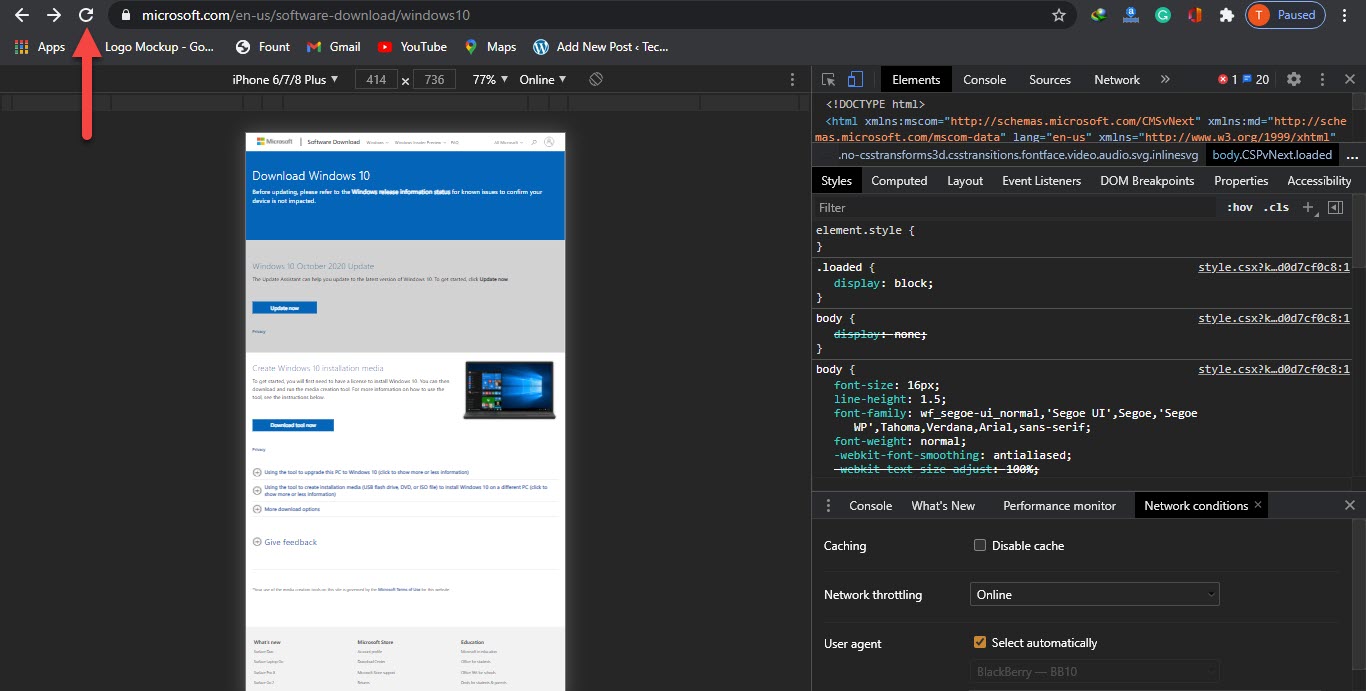Open DevTools settings gear icon
Screen dimensions: 1366x691
[1294, 80]
